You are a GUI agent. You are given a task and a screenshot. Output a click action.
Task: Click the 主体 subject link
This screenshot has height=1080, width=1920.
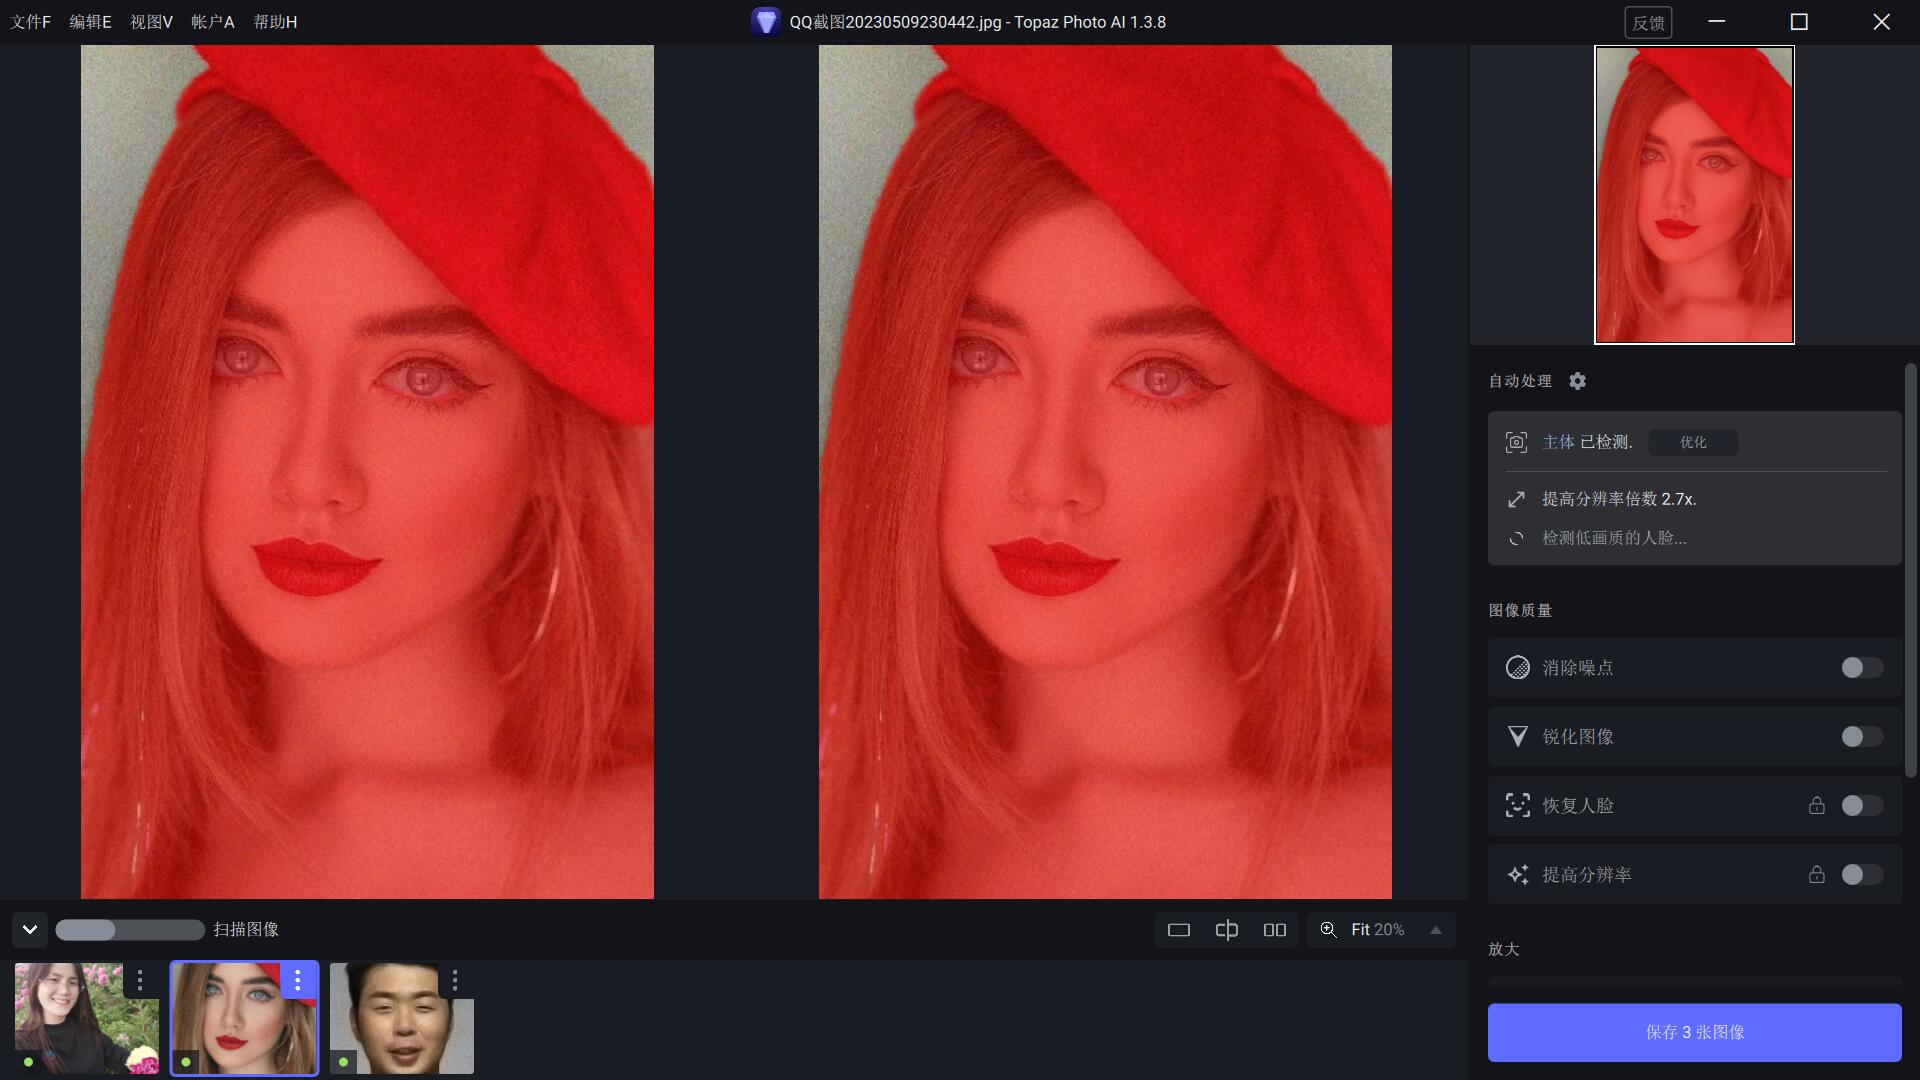1558,442
